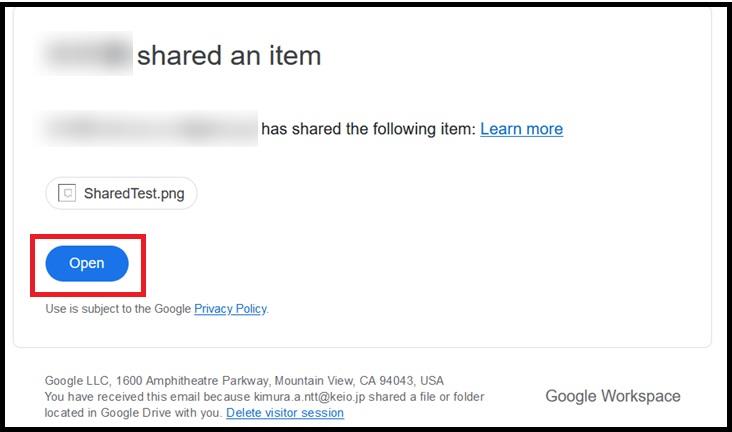Viewport: 732px width, 432px height.
Task: Select the SharedTest.png file name
Action: tap(134, 193)
